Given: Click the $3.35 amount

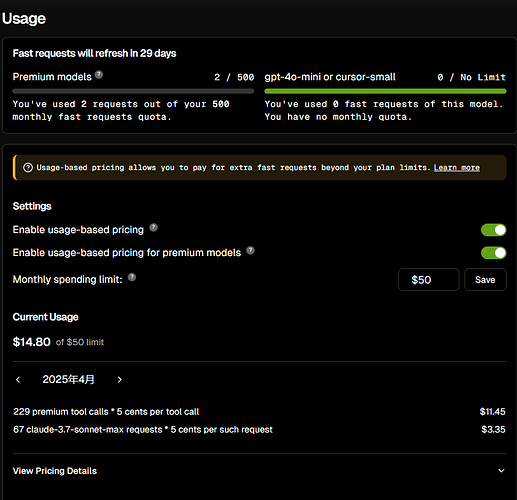Looking at the screenshot, I should tap(493, 429).
